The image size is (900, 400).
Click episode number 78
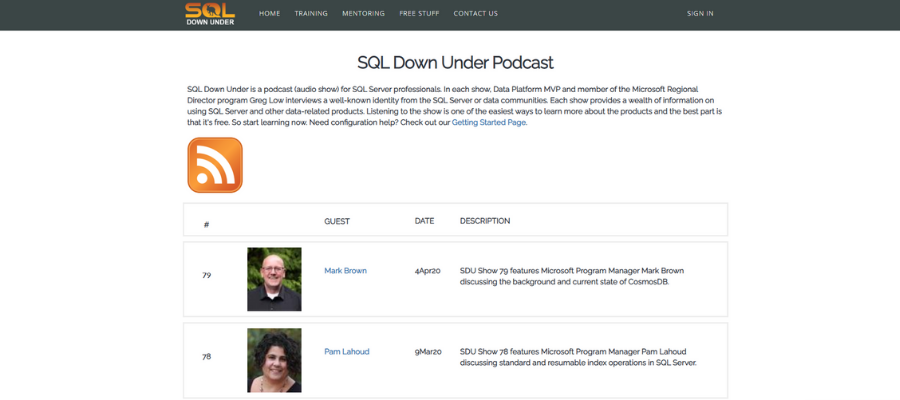coord(207,356)
